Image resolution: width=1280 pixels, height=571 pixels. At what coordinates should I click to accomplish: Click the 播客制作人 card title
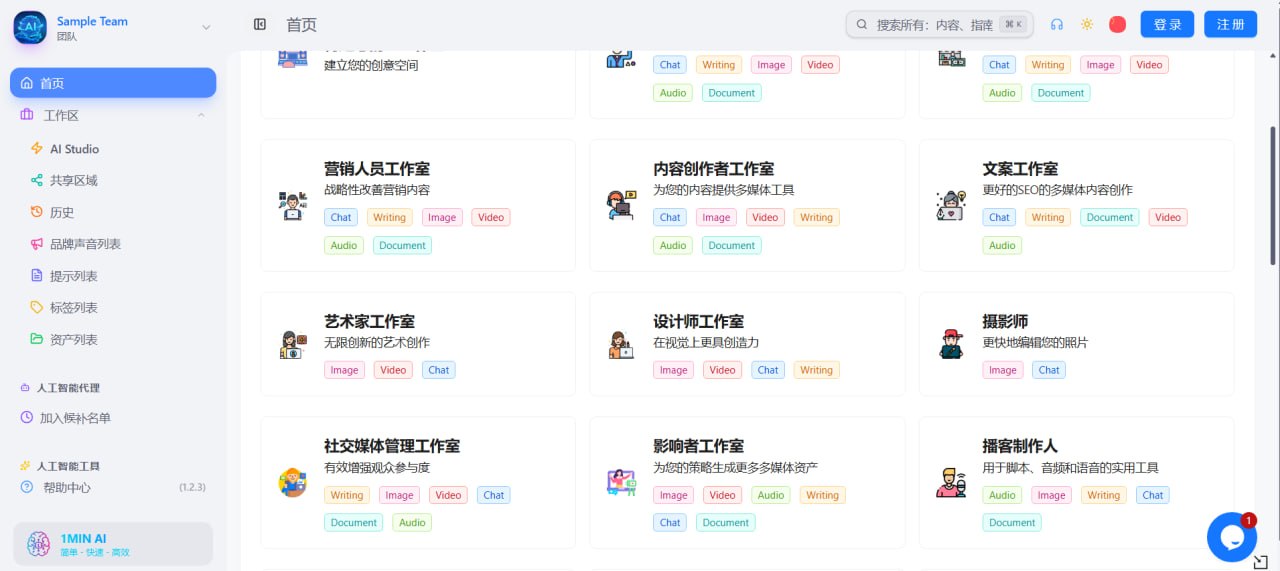pyautogui.click(x=1020, y=446)
